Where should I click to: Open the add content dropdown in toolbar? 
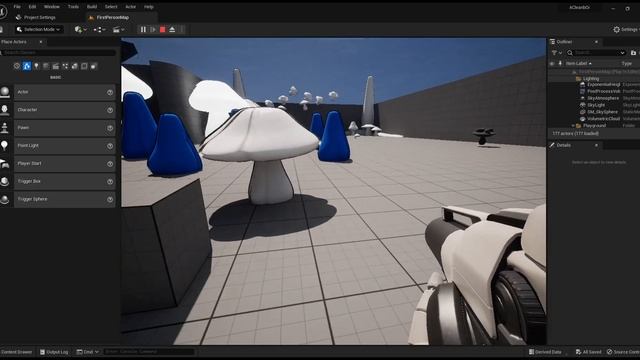click(x=80, y=29)
